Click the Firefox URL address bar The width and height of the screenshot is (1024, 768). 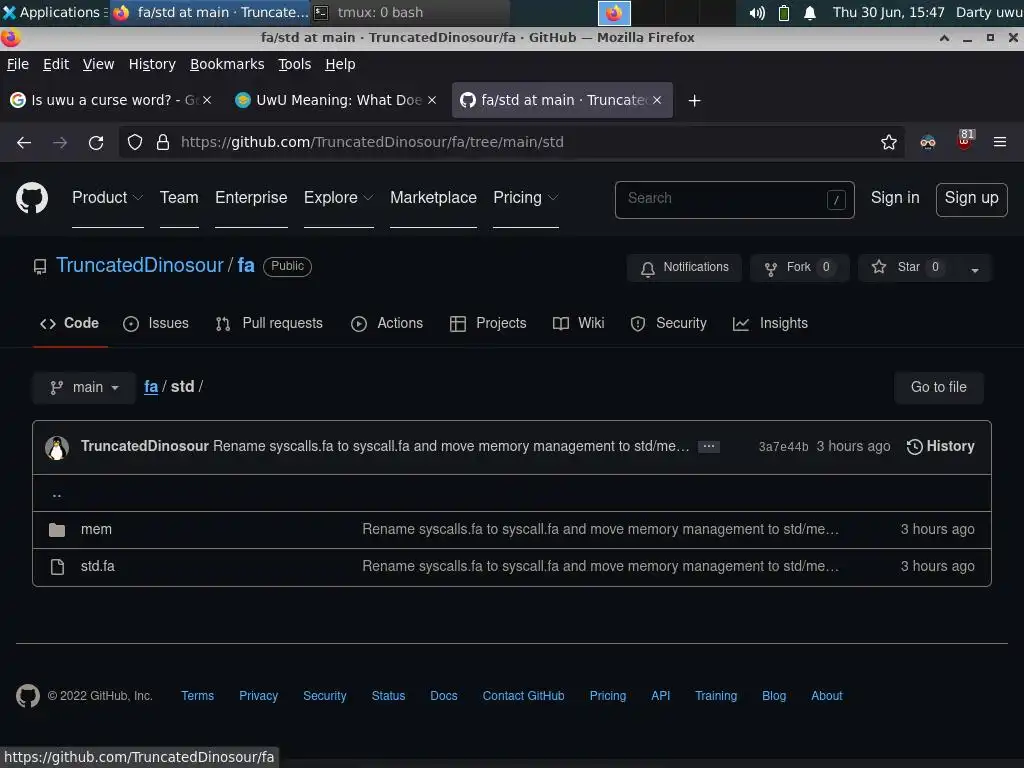coord(509,142)
